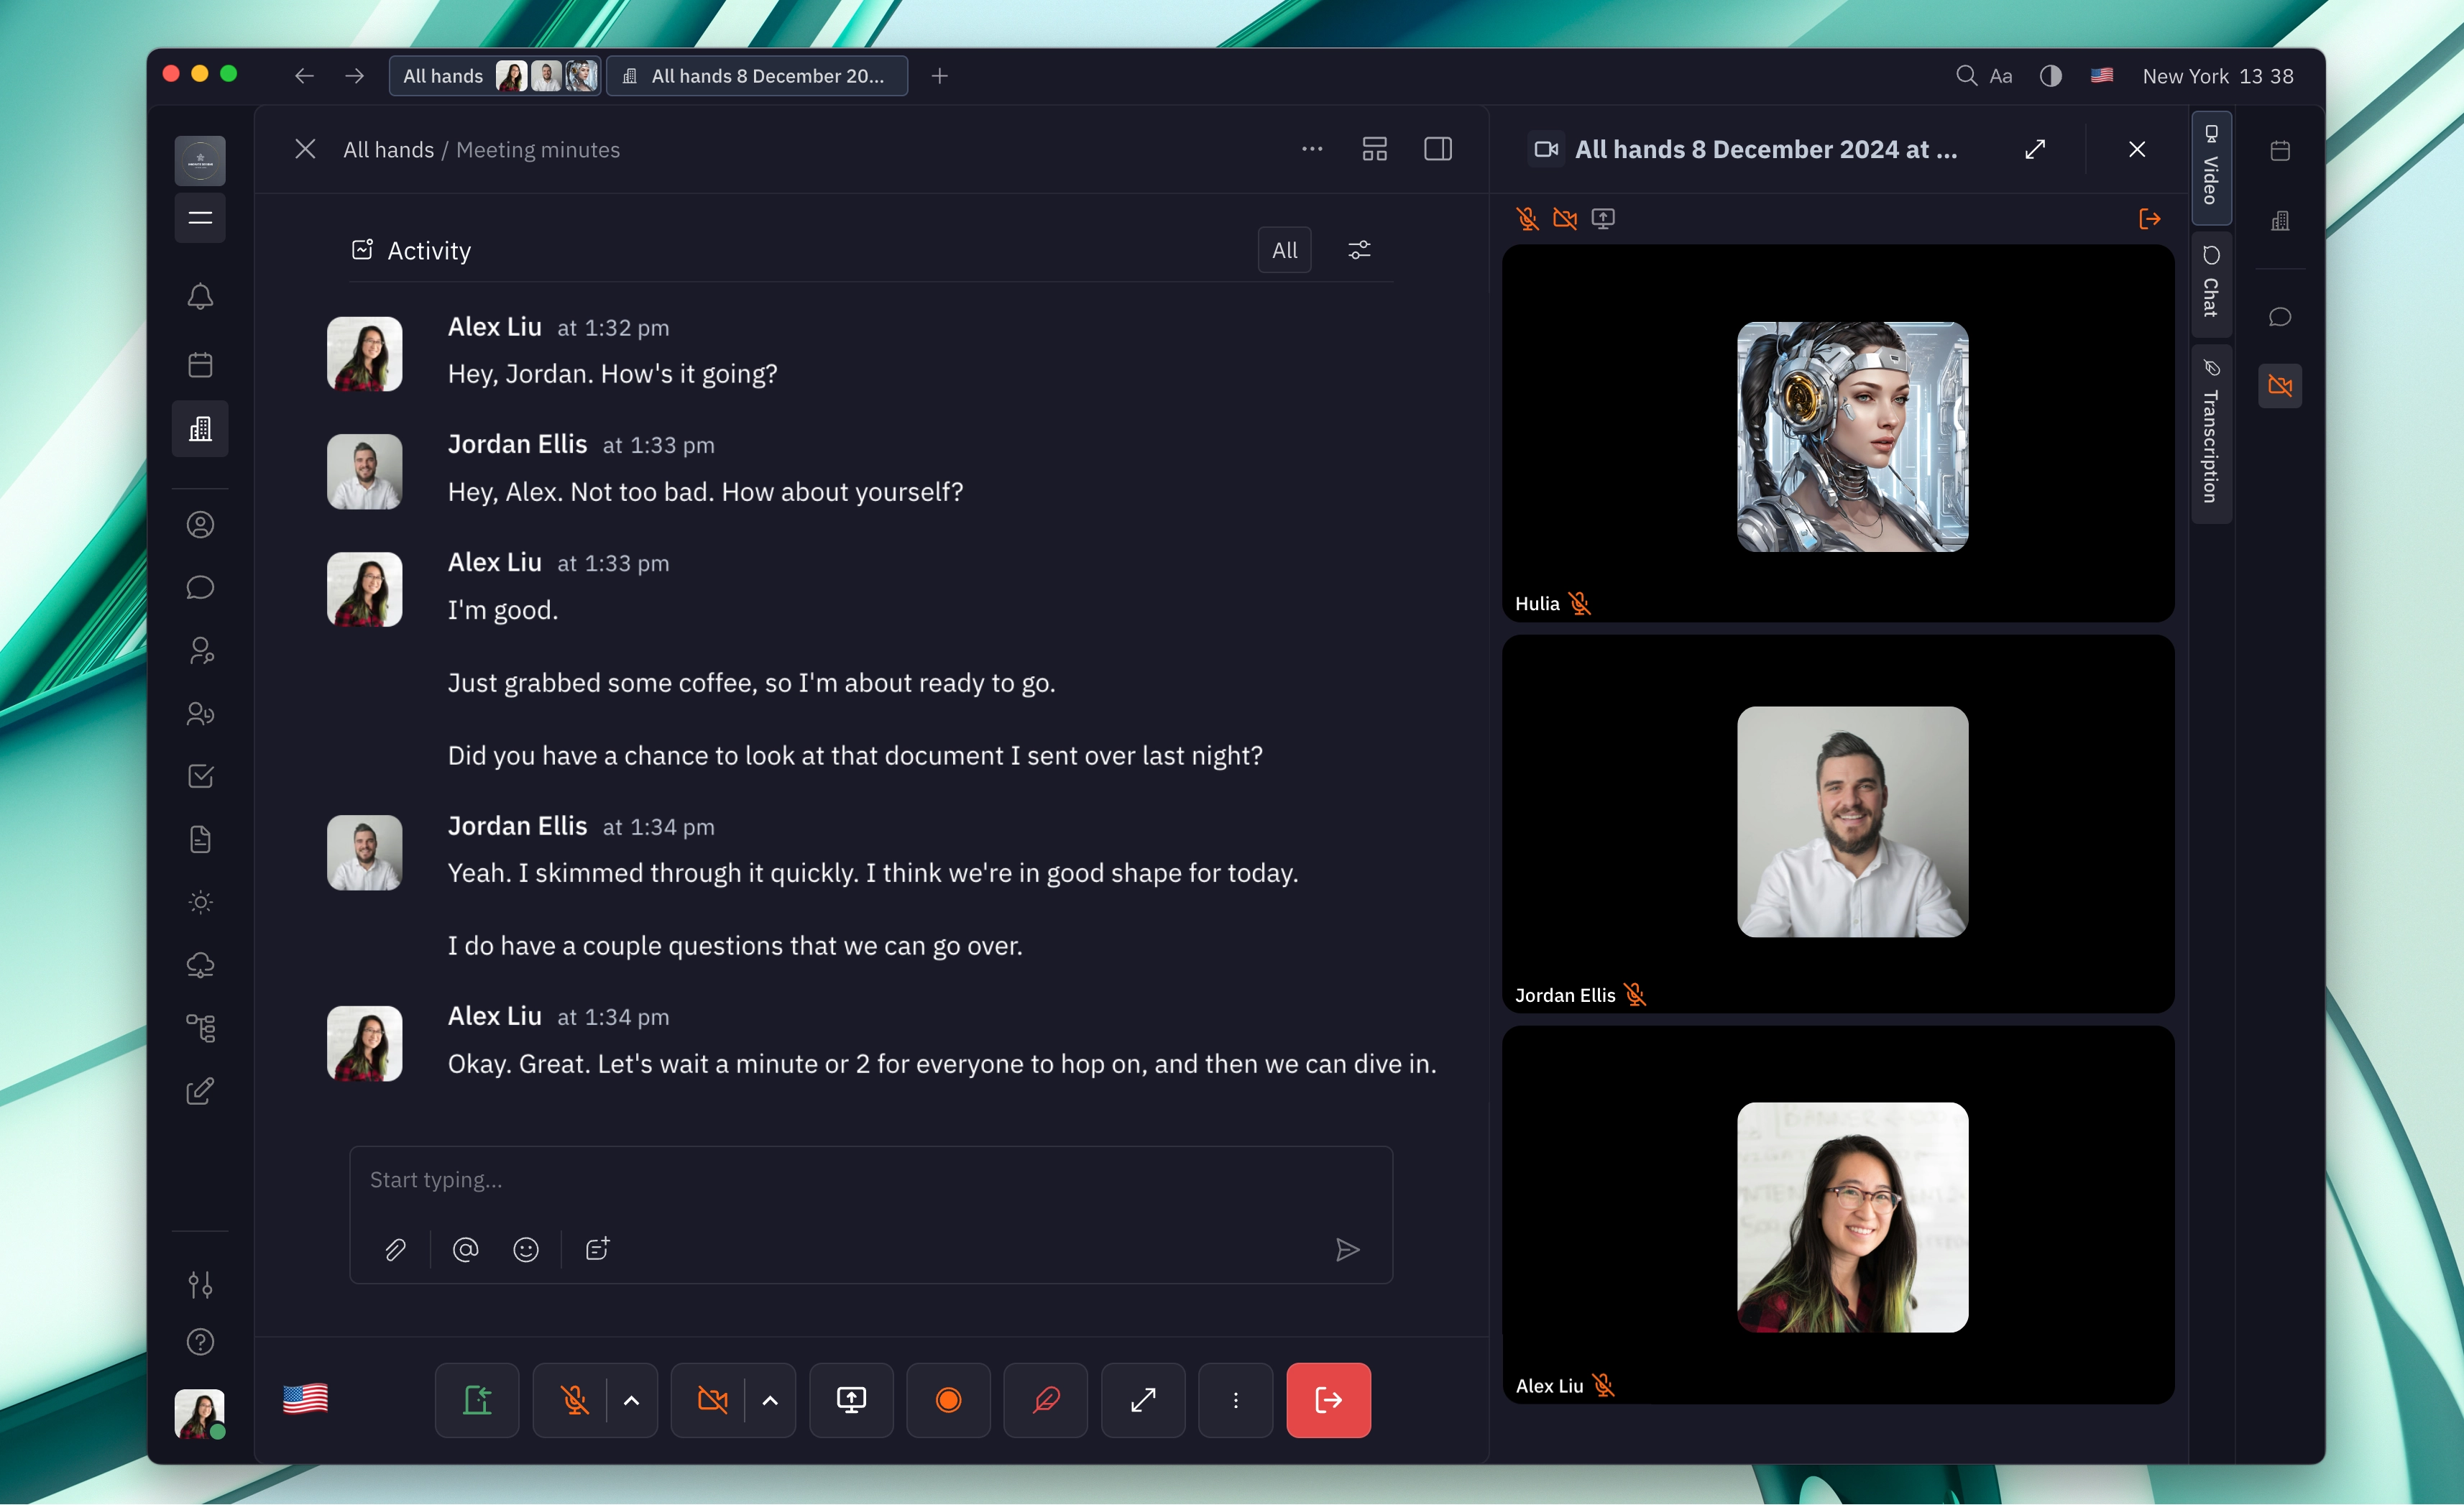This screenshot has width=2464, height=1505.
Task: Attach a file using the paperclip icon
Action: [395, 1249]
